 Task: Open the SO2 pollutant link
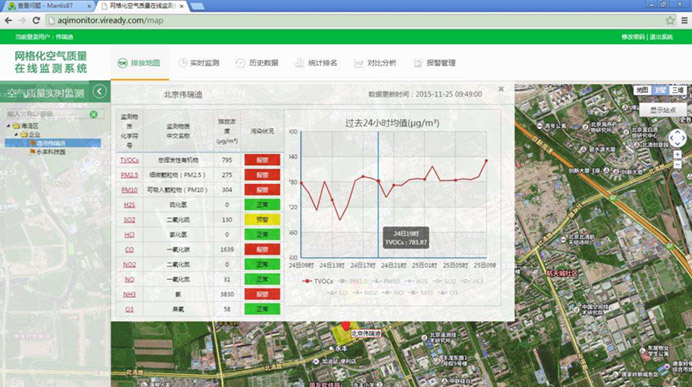point(129,220)
